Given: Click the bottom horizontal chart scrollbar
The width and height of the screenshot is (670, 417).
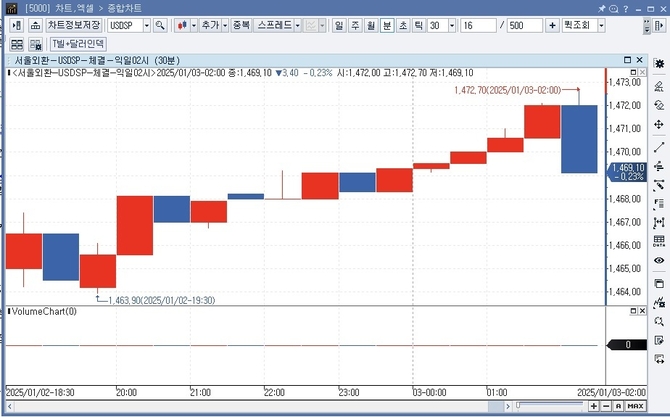Looking at the screenshot, I should pos(550,406).
